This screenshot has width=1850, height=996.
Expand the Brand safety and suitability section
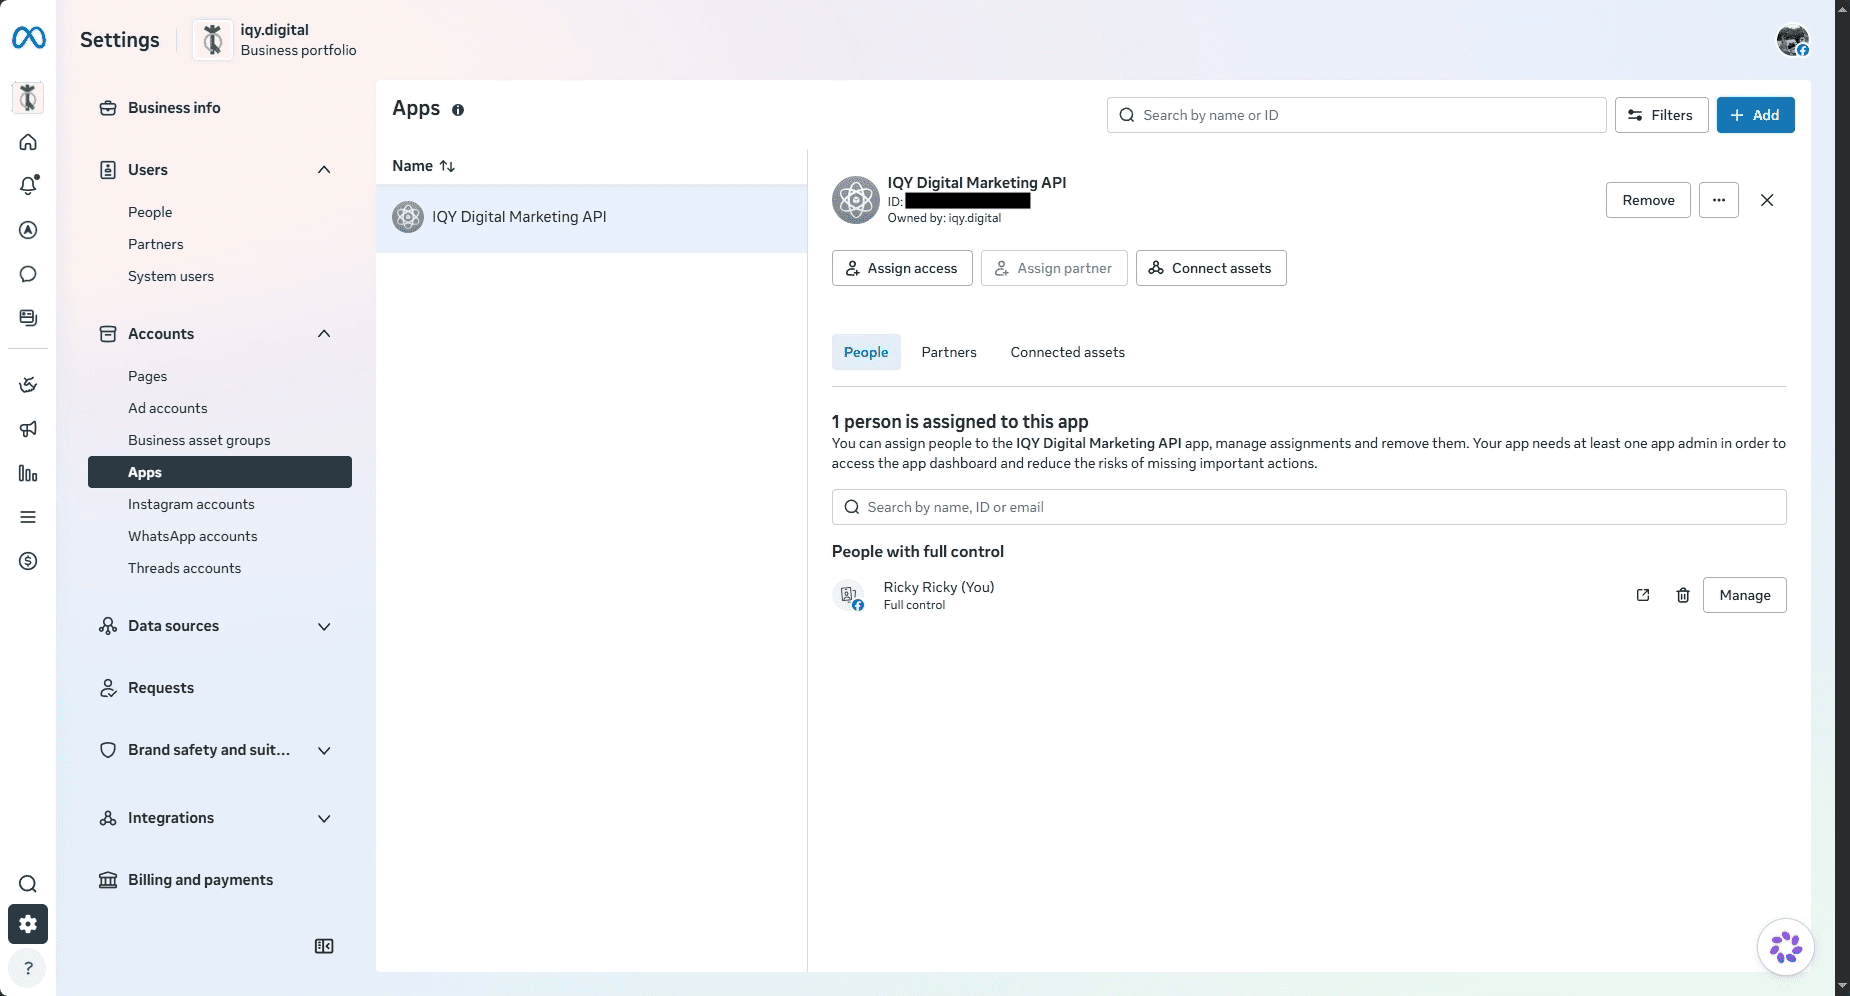pos(324,750)
